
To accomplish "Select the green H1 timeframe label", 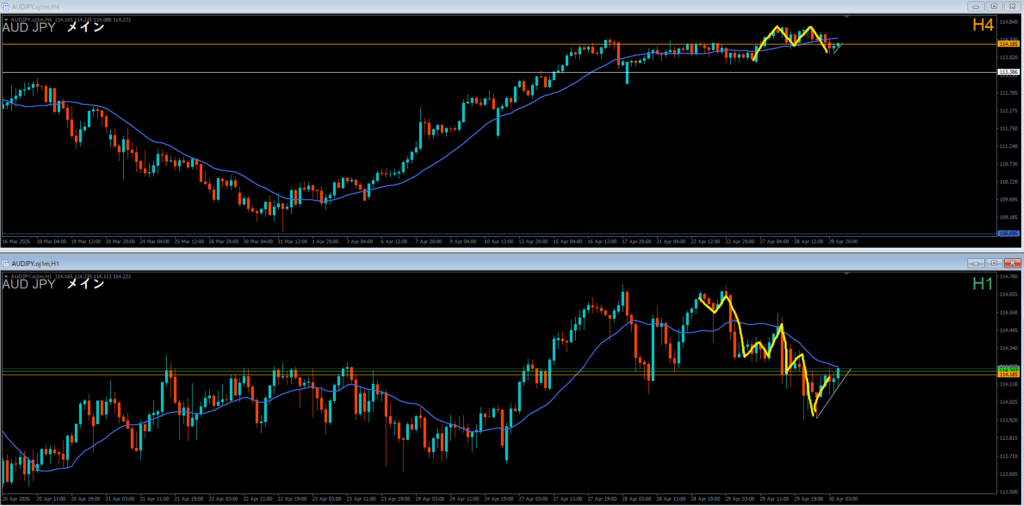I will point(982,285).
